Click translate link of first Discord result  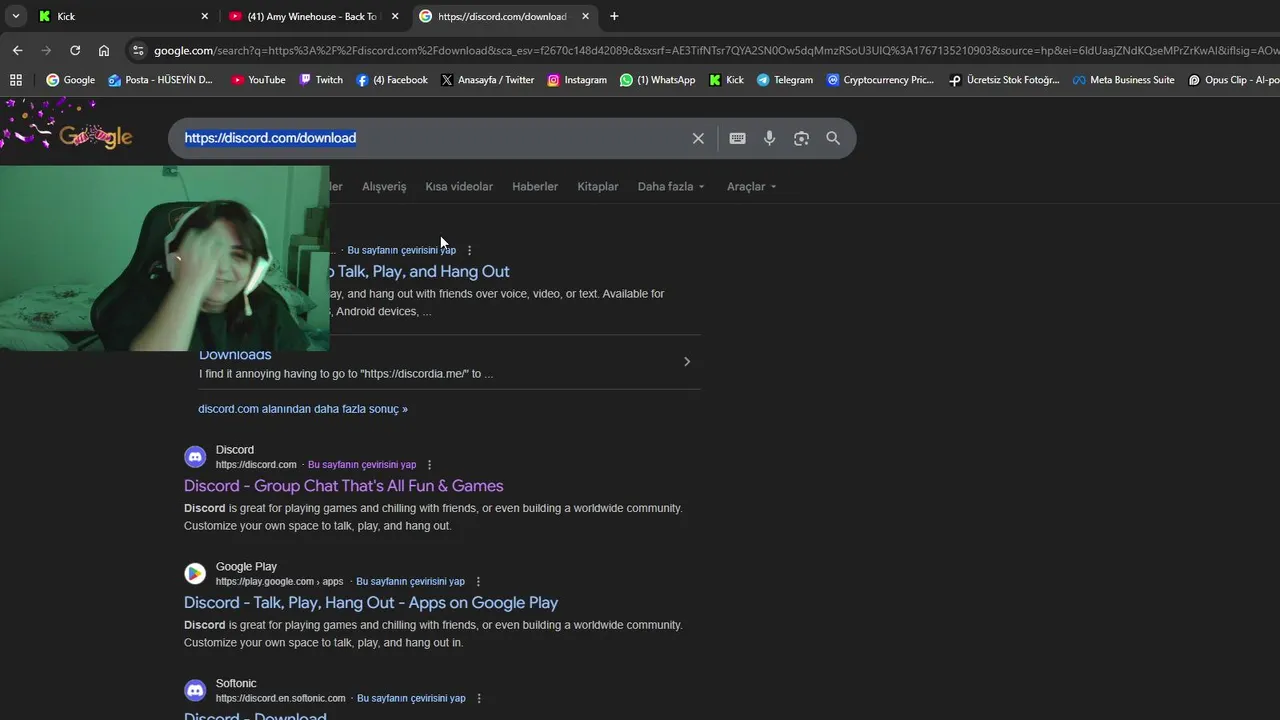point(401,250)
